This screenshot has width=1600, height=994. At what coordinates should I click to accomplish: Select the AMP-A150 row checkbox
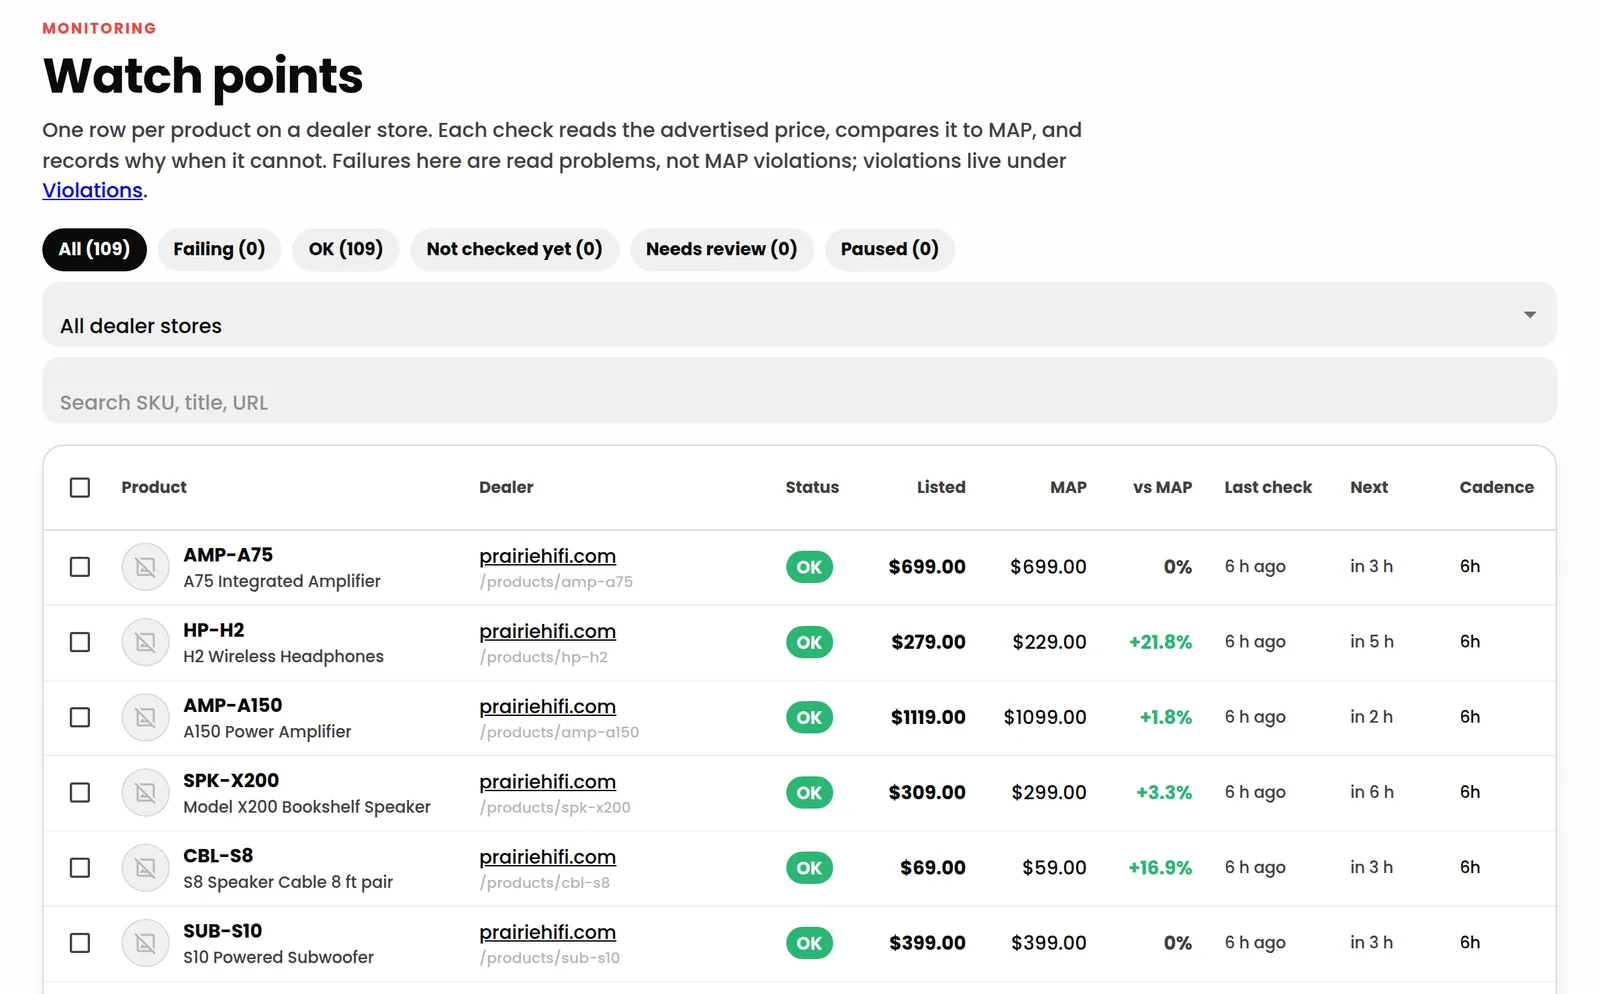80,717
